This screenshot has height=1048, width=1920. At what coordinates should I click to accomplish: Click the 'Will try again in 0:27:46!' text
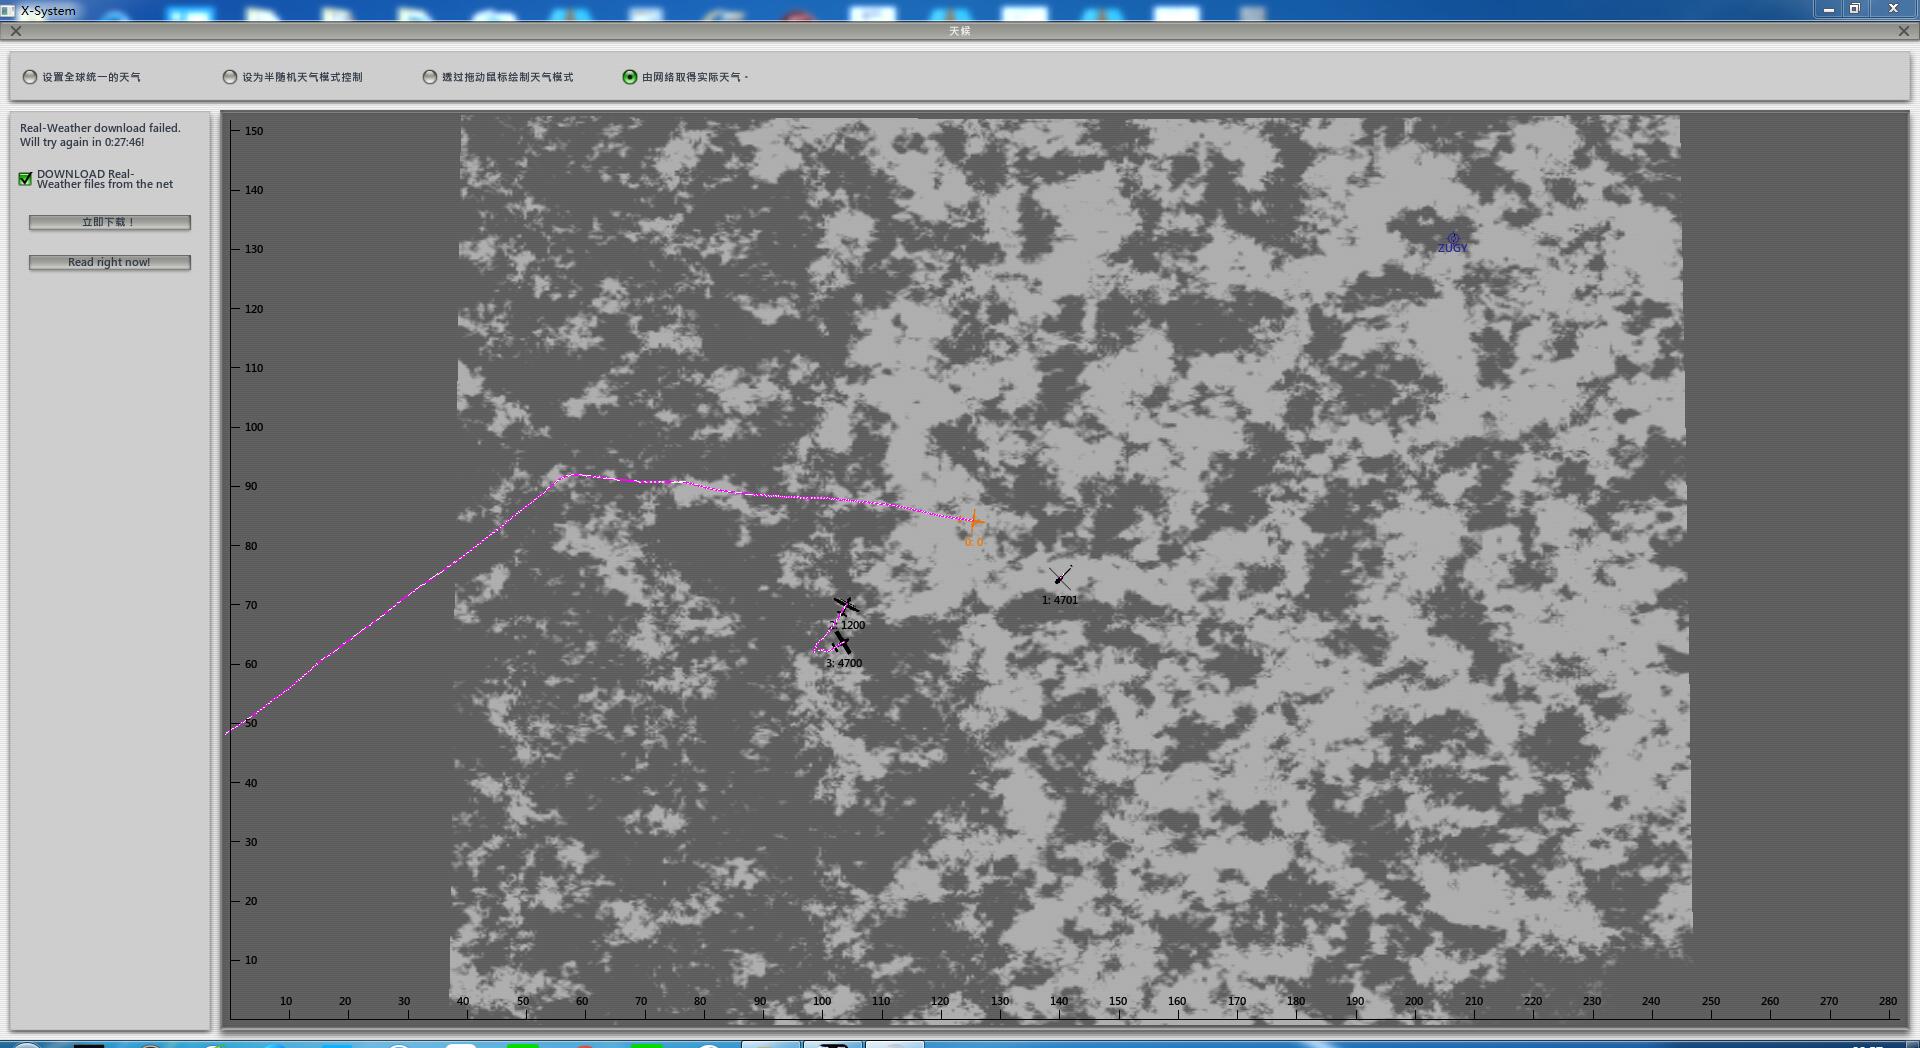coord(82,142)
